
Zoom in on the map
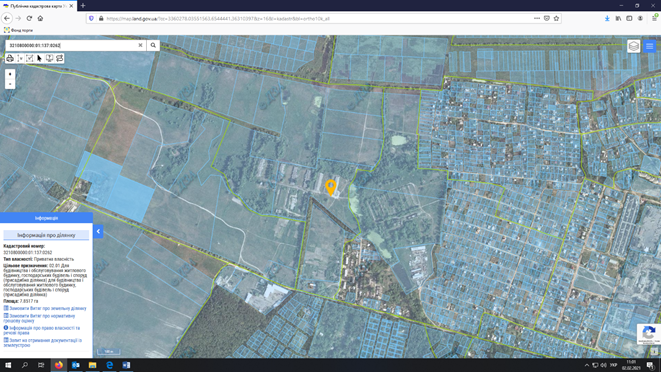pyautogui.click(x=10, y=74)
